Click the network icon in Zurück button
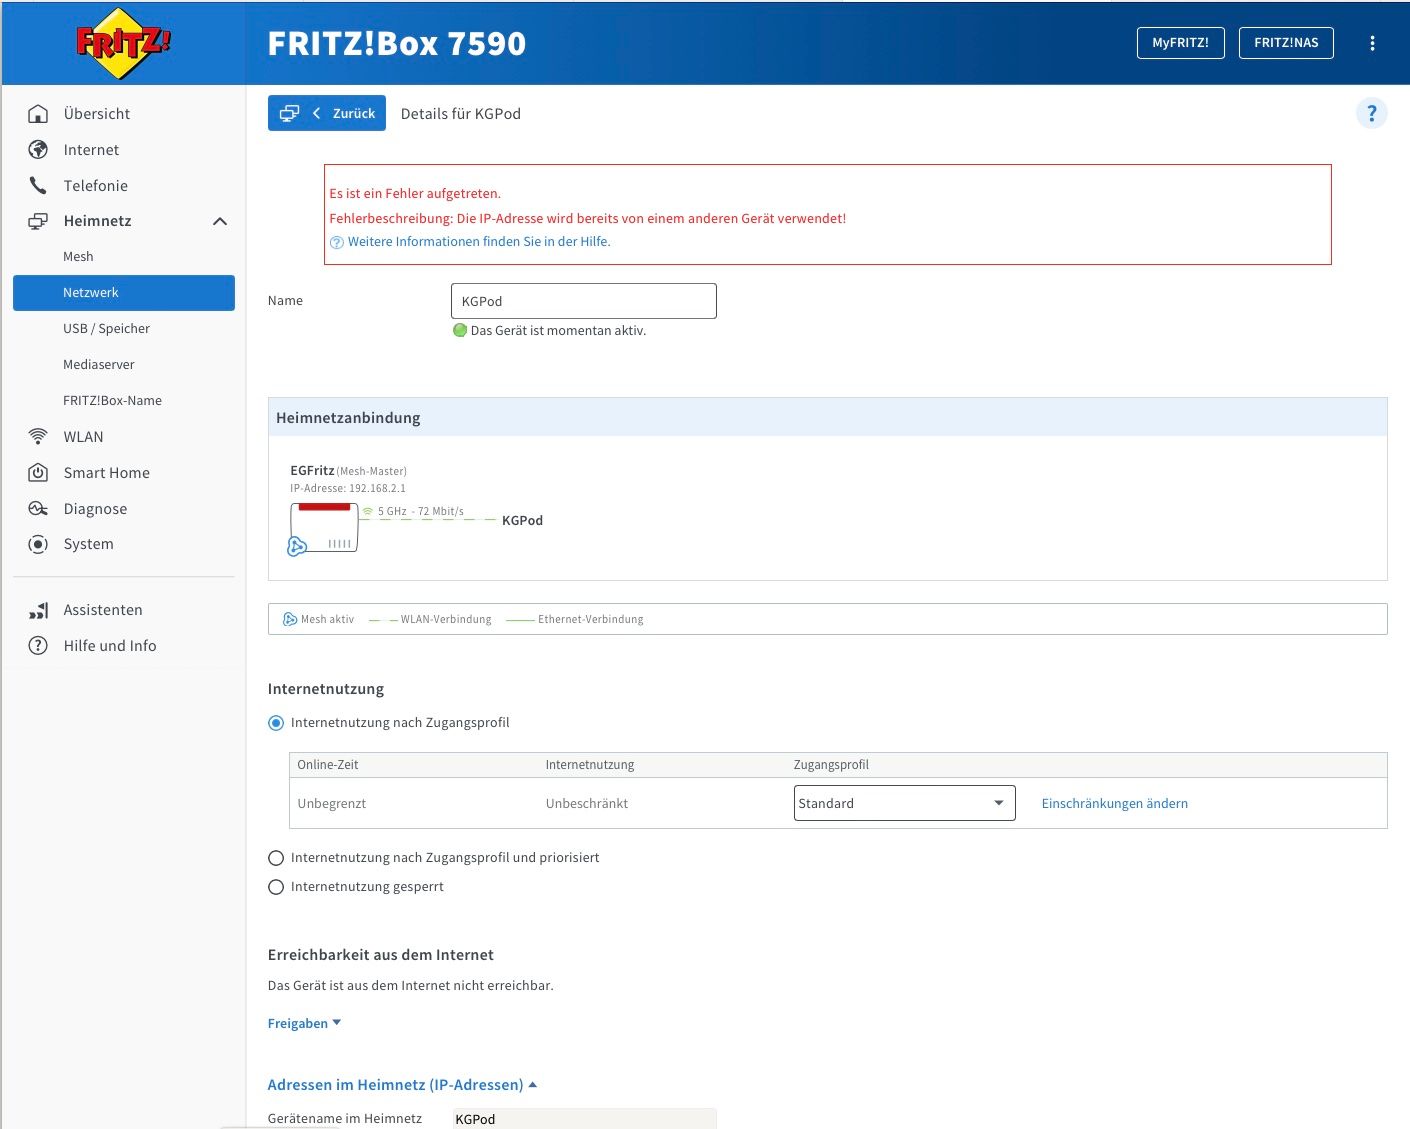The image size is (1410, 1129). (289, 113)
